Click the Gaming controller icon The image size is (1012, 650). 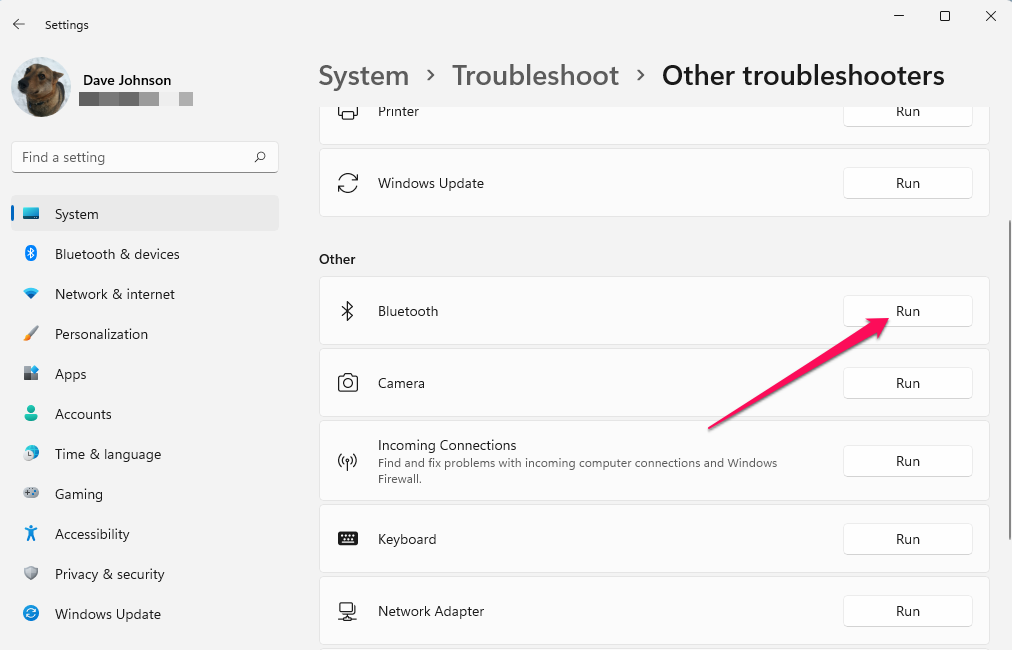pyautogui.click(x=31, y=494)
